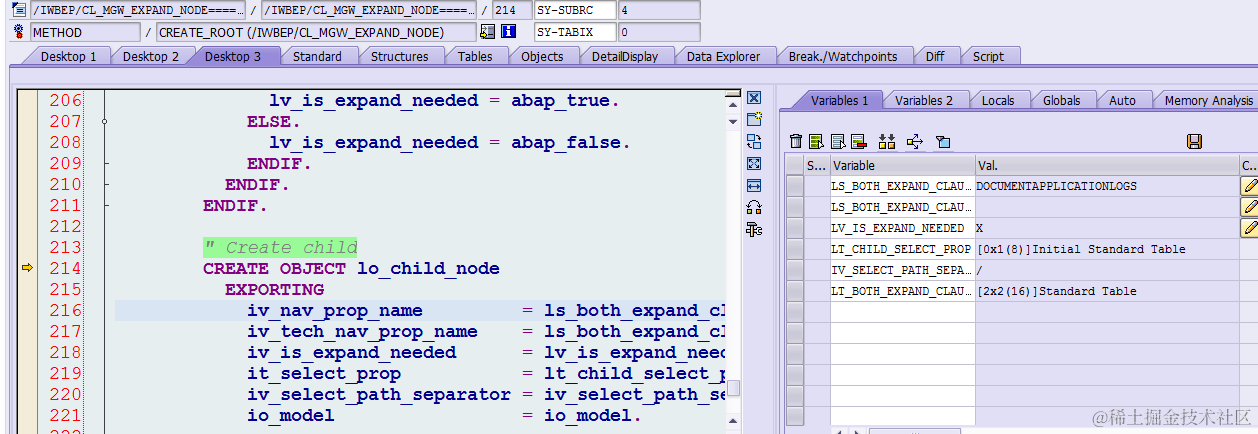This screenshot has height=434, width=1258.
Task: Click the second list icon in the variables toolbar
Action: click(x=838, y=141)
